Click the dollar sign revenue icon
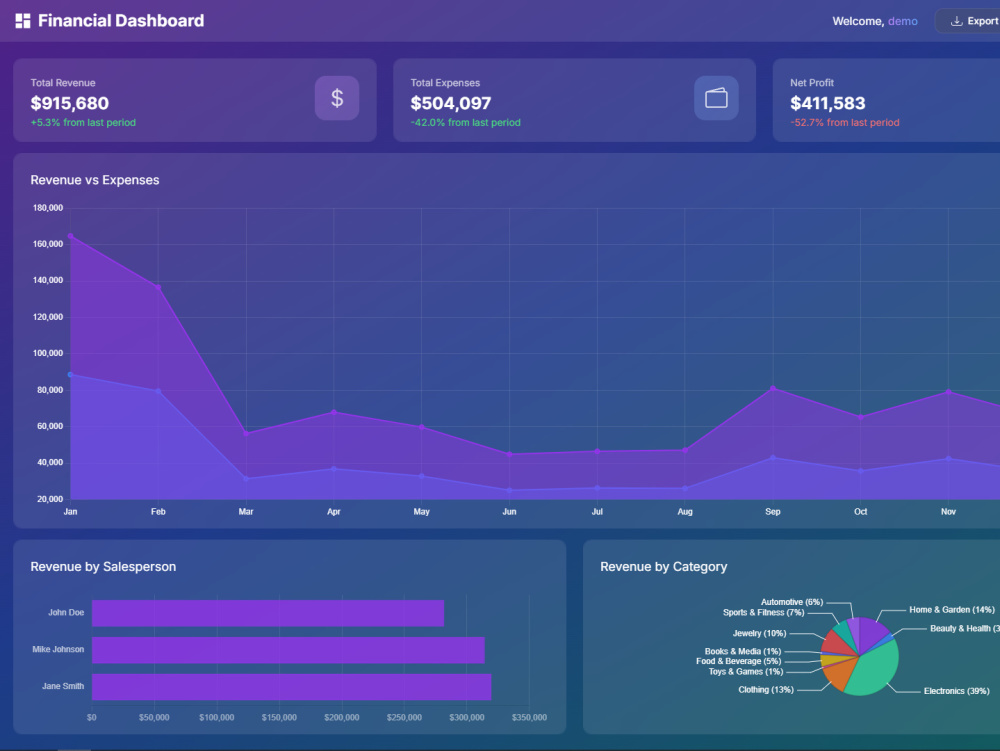The image size is (1000, 751). tap(337, 98)
